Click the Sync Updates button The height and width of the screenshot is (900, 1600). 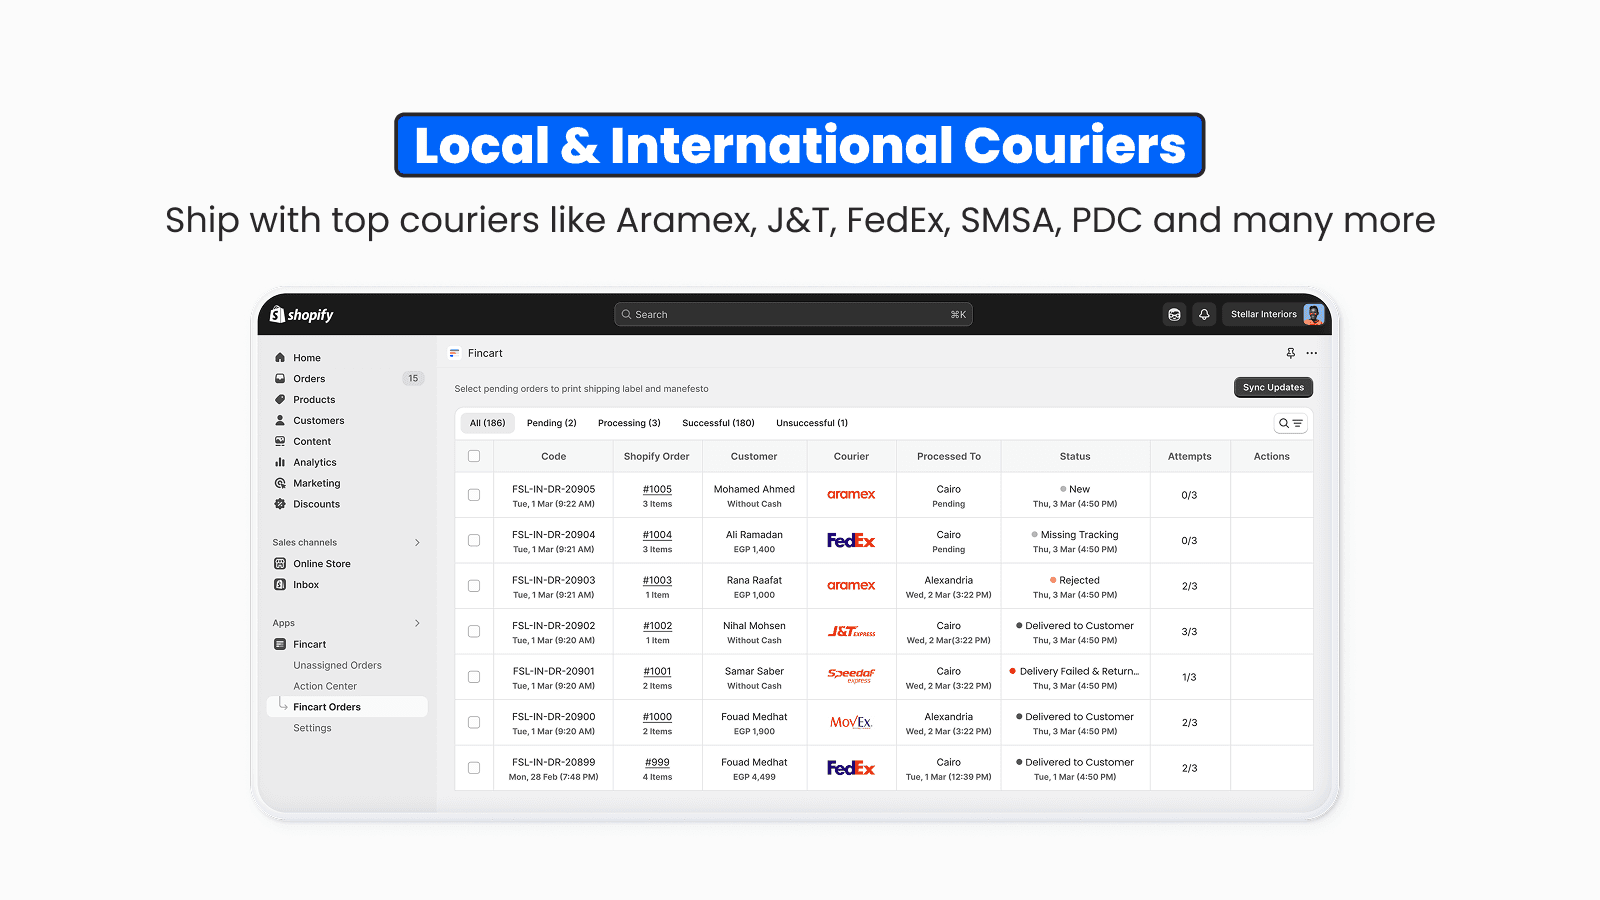[x=1272, y=387]
